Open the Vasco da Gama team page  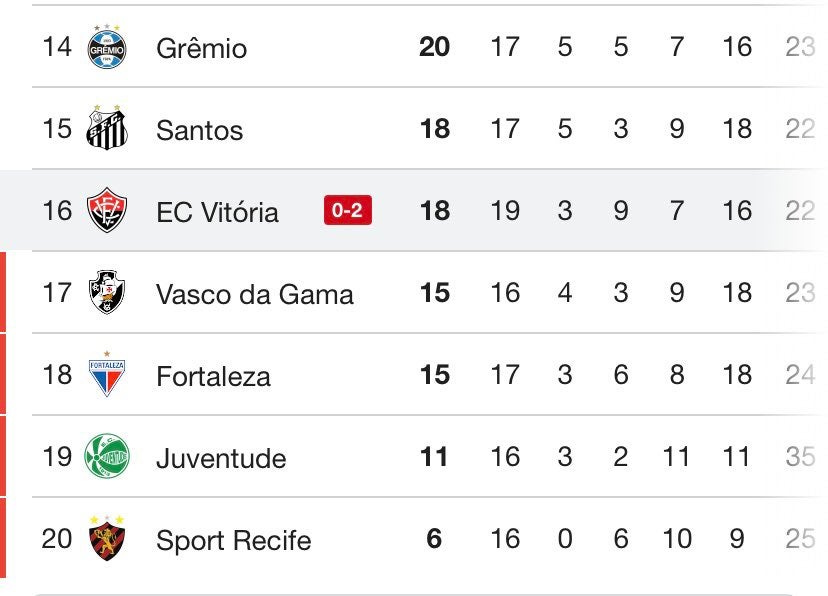[x=255, y=294]
